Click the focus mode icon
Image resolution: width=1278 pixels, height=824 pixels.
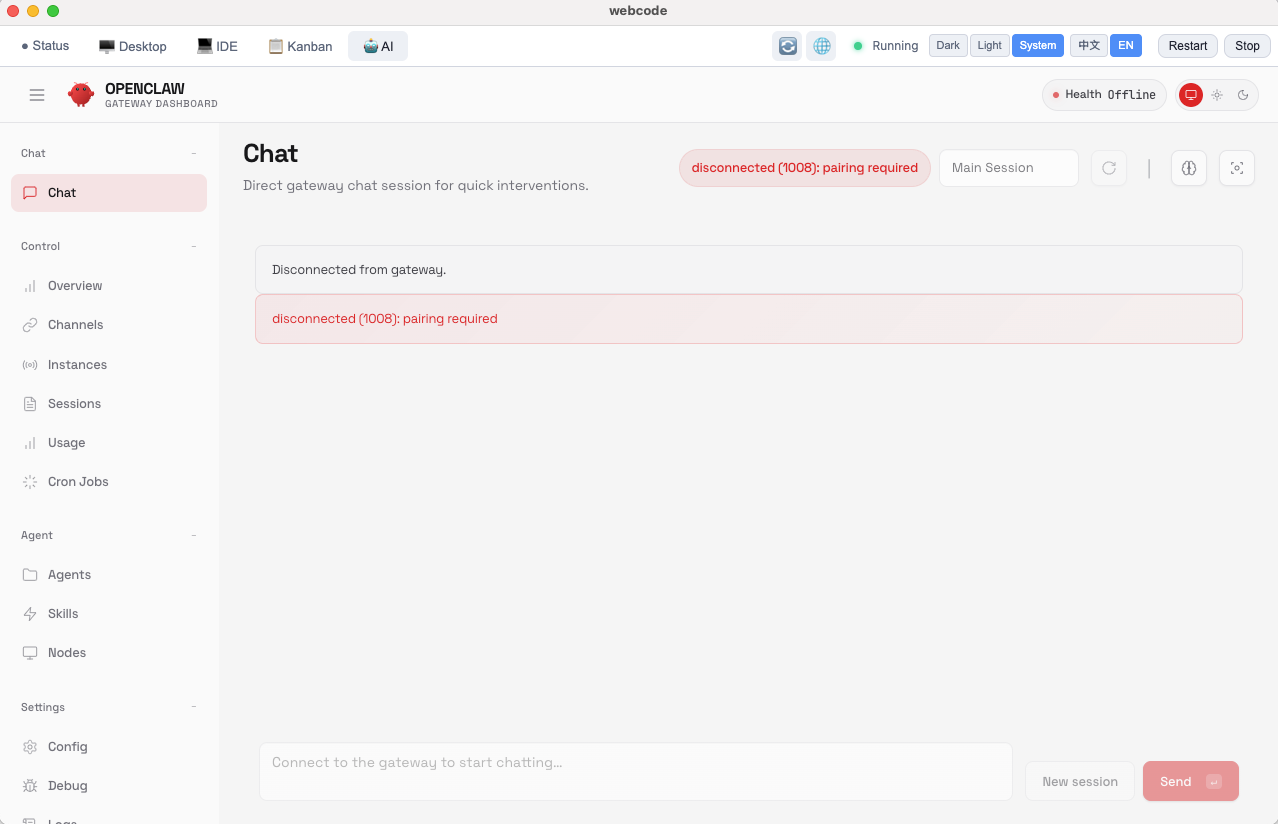[x=1236, y=168]
